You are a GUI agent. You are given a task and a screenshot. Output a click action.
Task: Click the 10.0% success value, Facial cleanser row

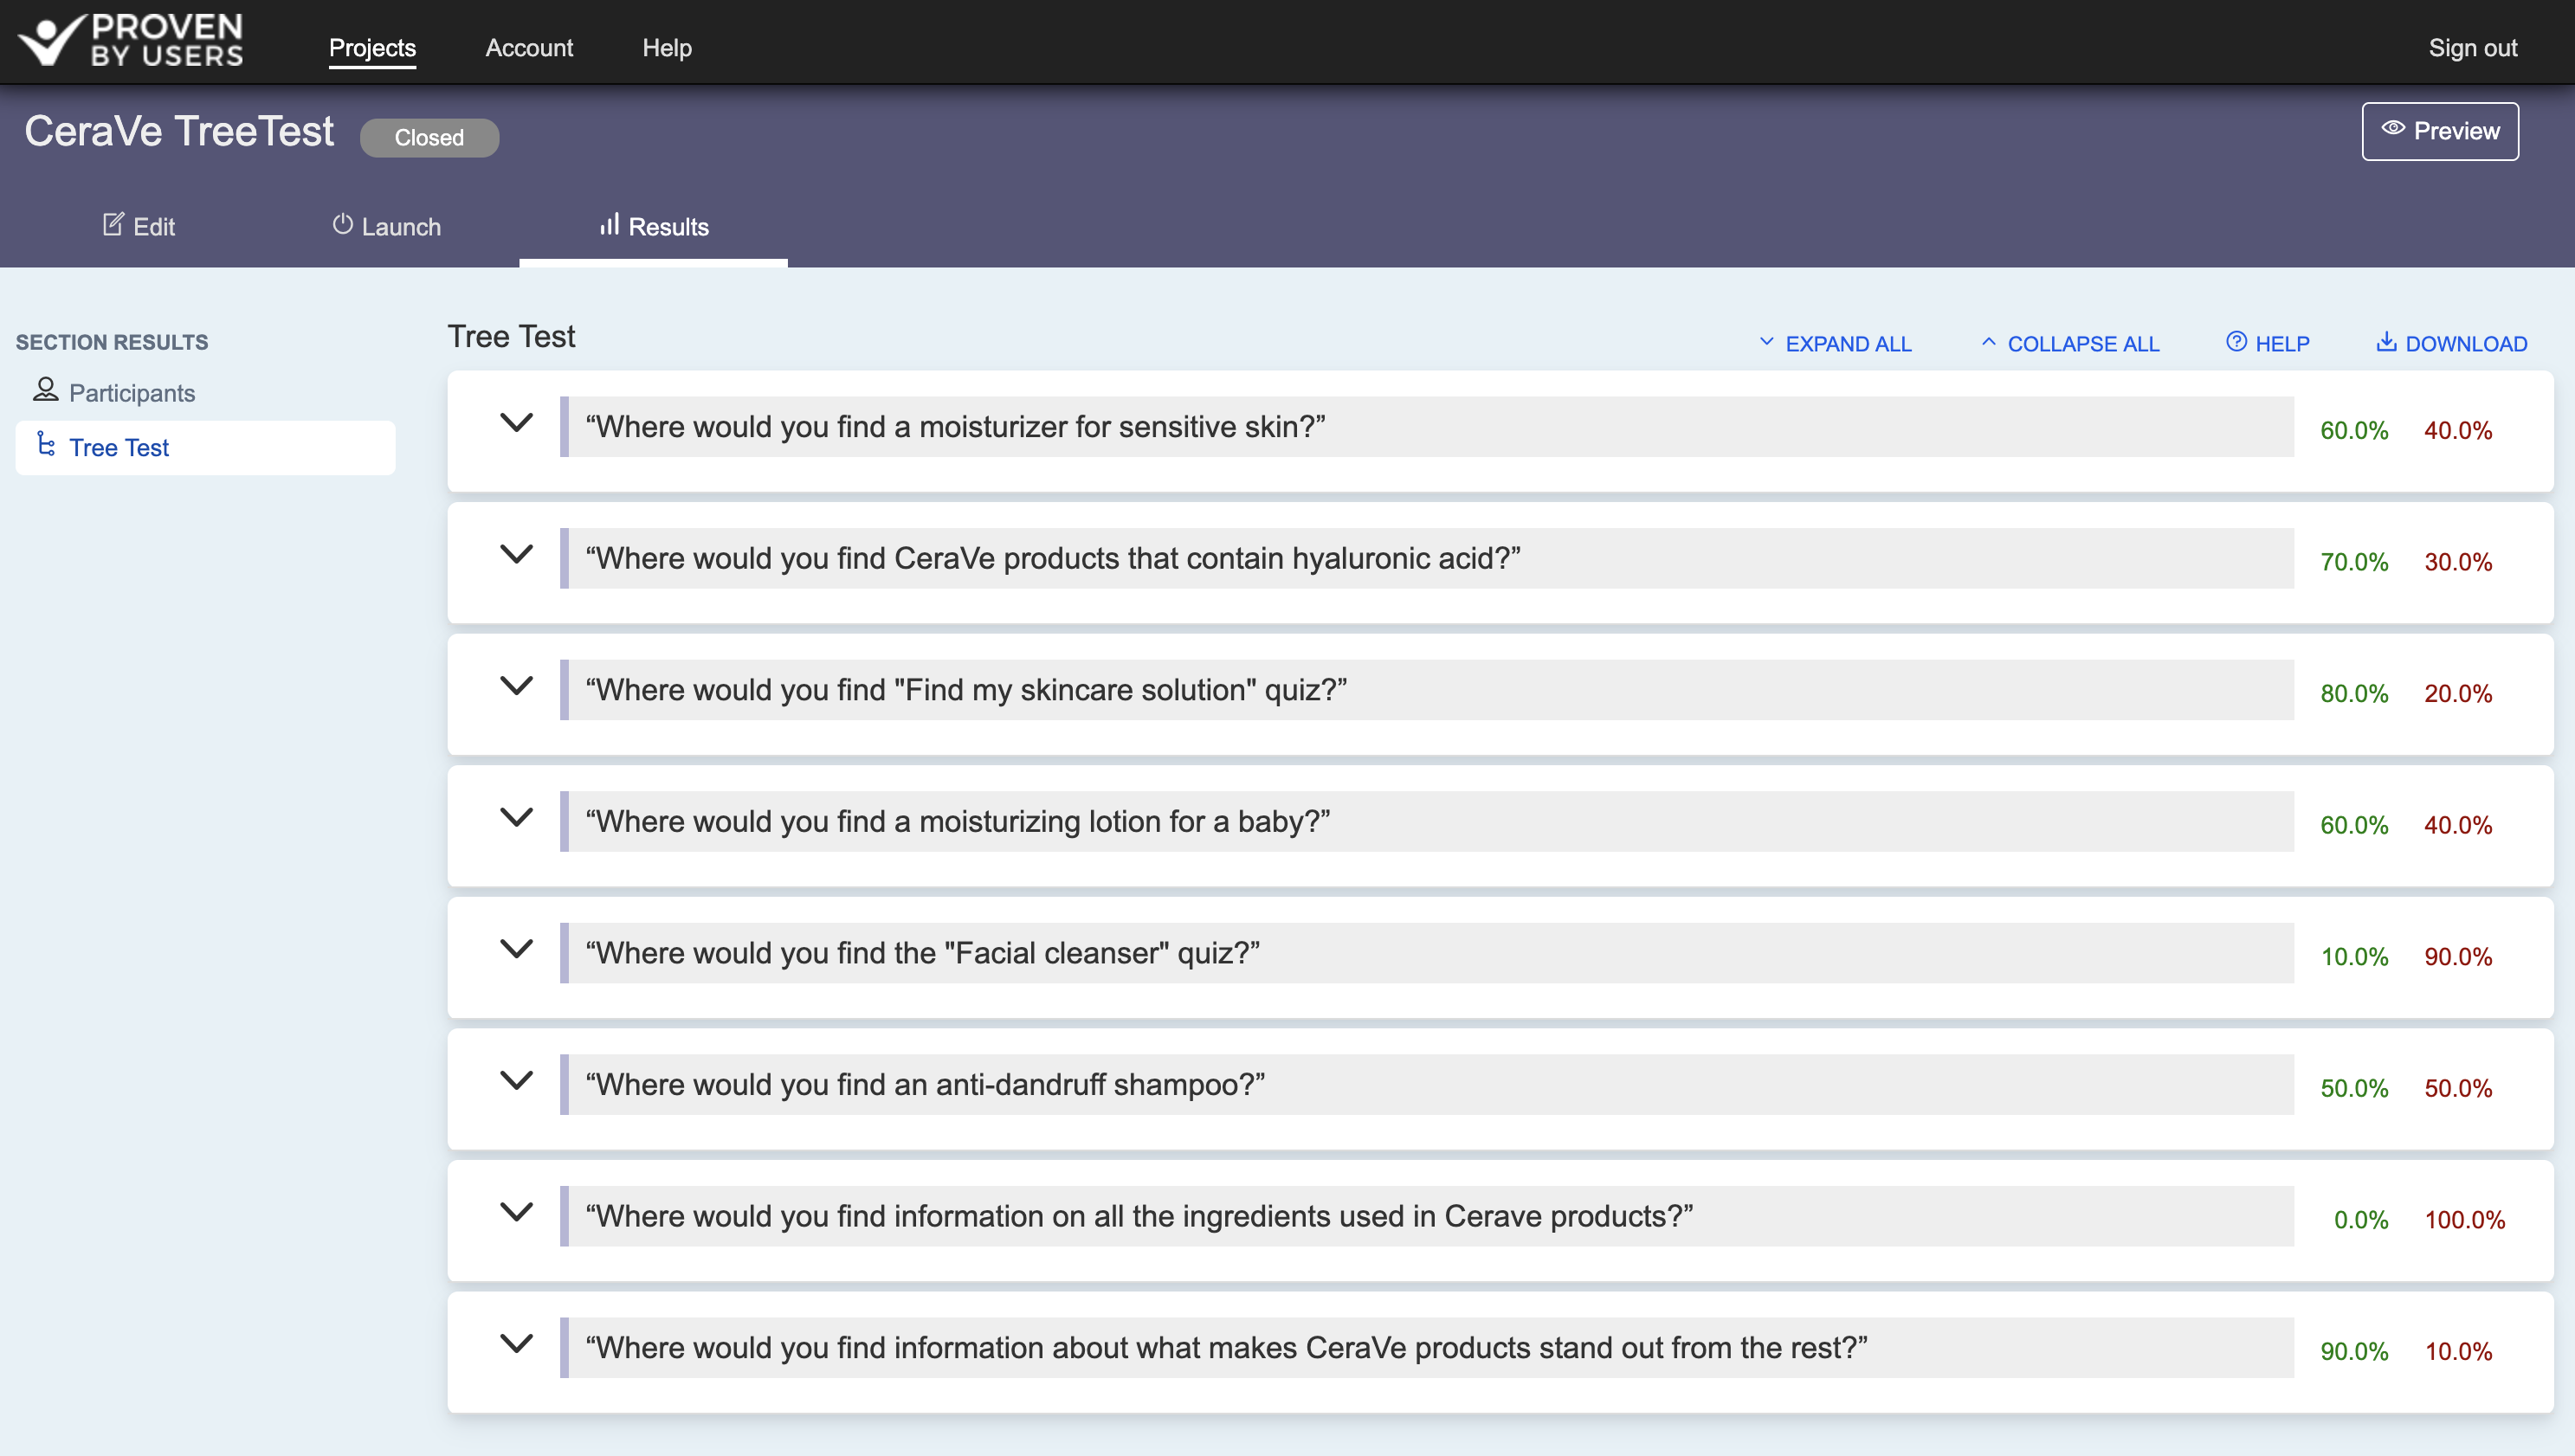coord(2354,957)
